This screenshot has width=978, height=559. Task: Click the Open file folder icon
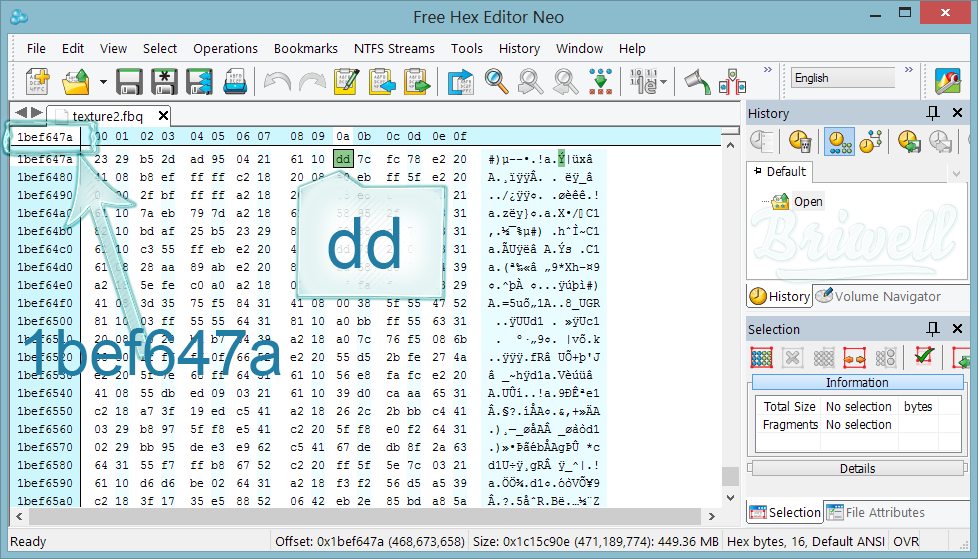coord(76,82)
